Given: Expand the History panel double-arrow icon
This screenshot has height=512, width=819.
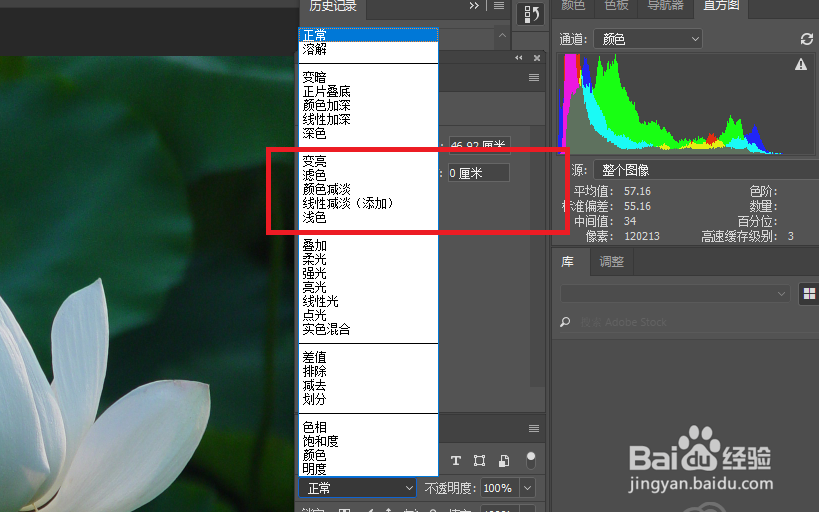Looking at the screenshot, I should pos(474,6).
